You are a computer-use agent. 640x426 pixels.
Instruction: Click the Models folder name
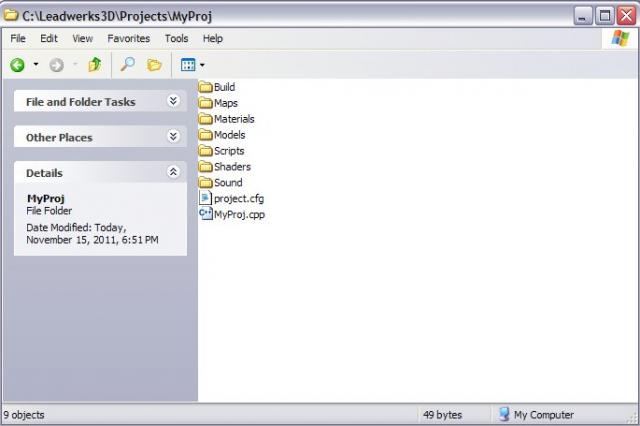tap(229, 135)
